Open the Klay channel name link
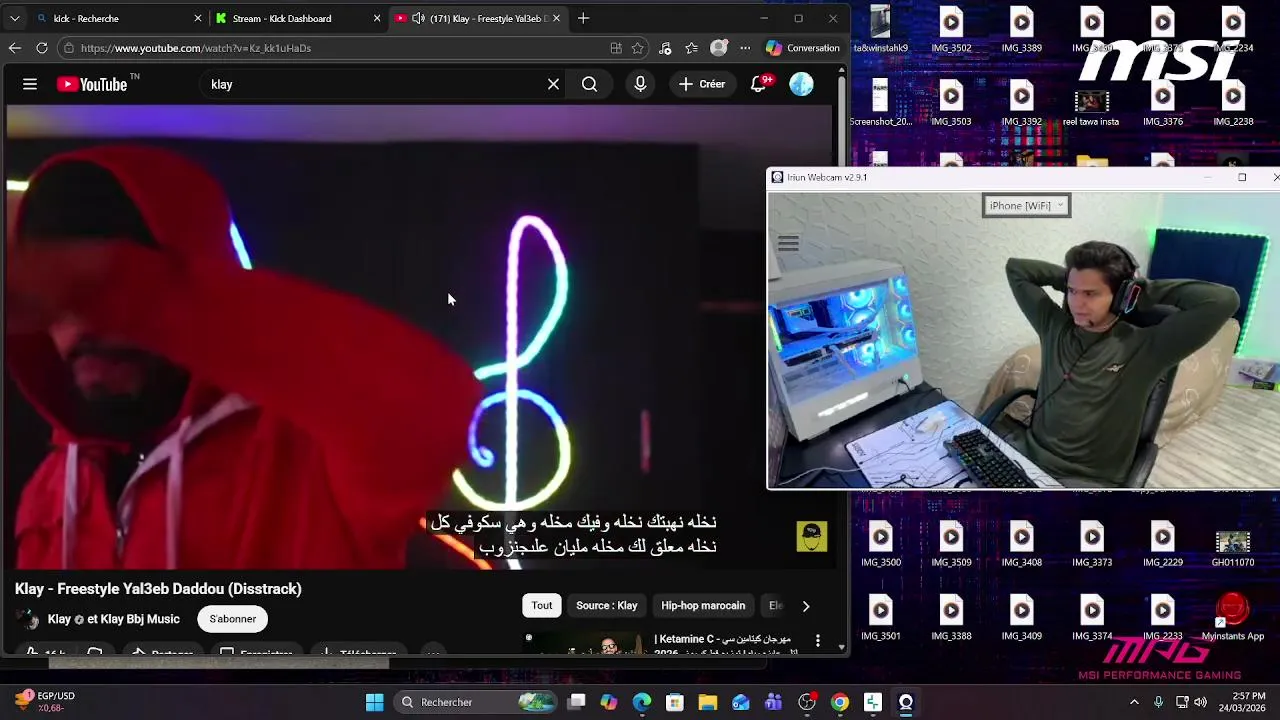Viewport: 1280px width, 720px height. coord(114,619)
